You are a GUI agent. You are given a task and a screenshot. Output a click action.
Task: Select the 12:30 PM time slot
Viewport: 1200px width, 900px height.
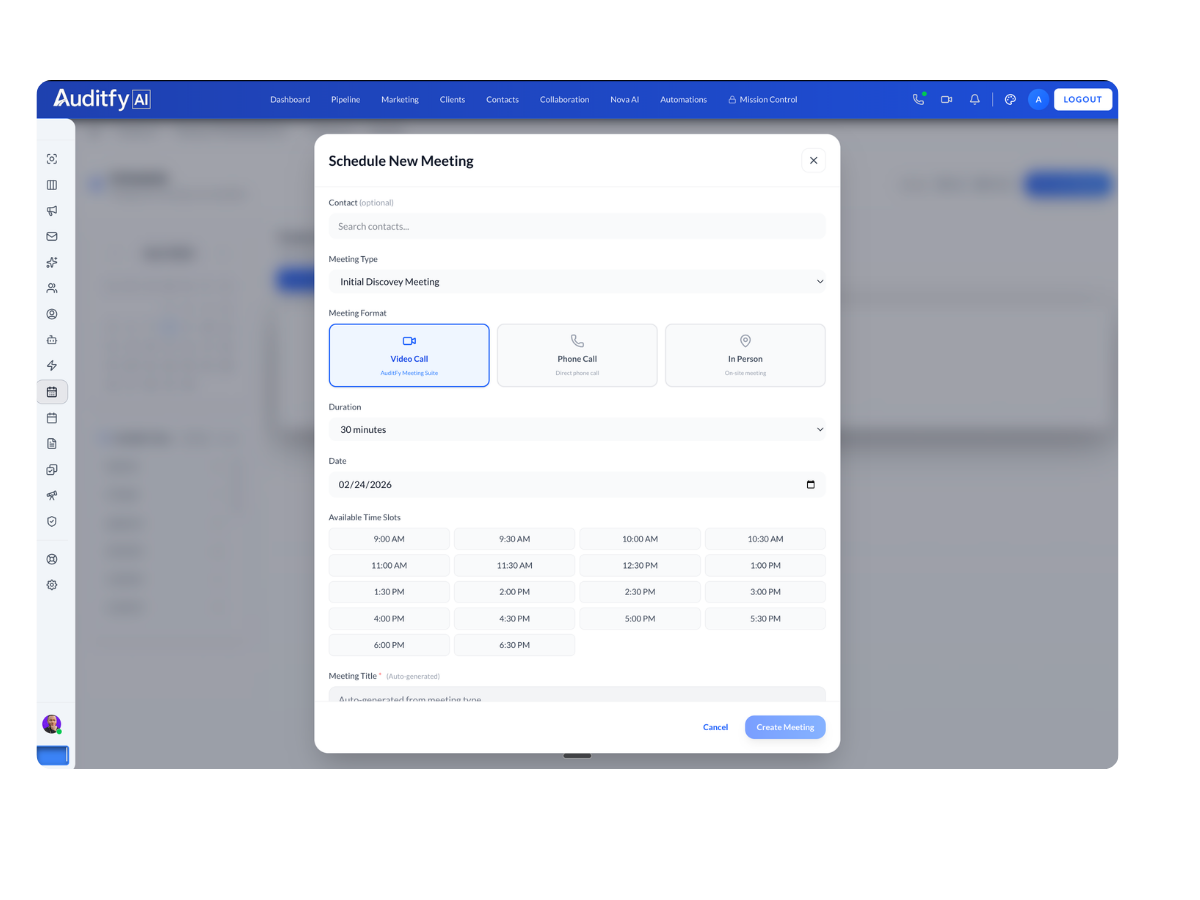coord(640,566)
